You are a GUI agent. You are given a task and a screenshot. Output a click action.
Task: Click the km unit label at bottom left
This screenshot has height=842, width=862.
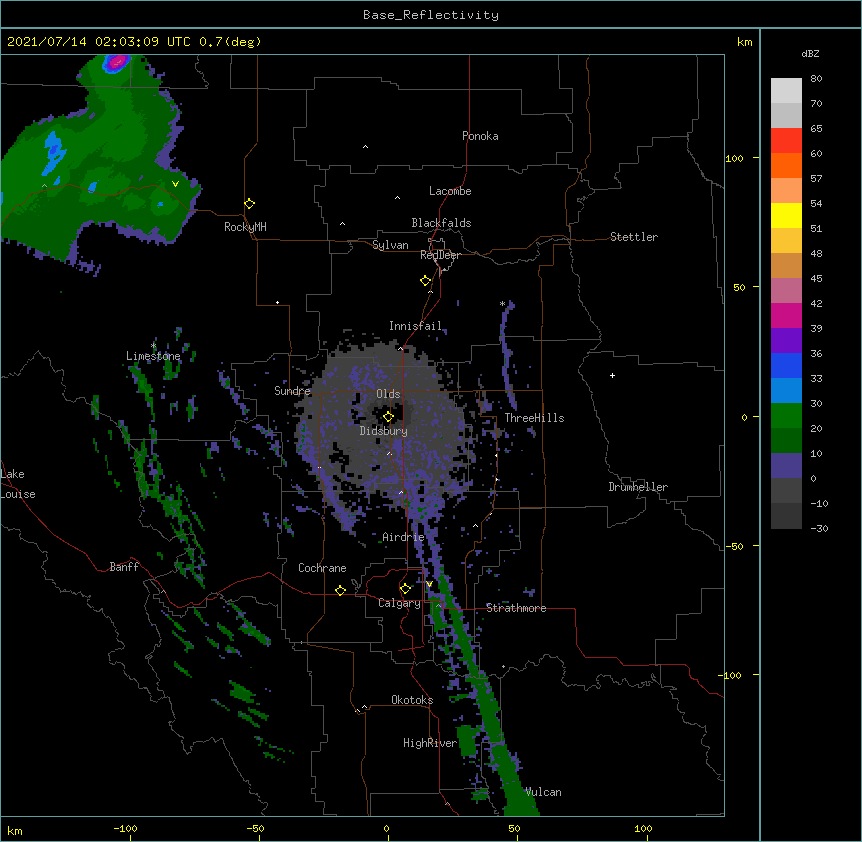15,830
